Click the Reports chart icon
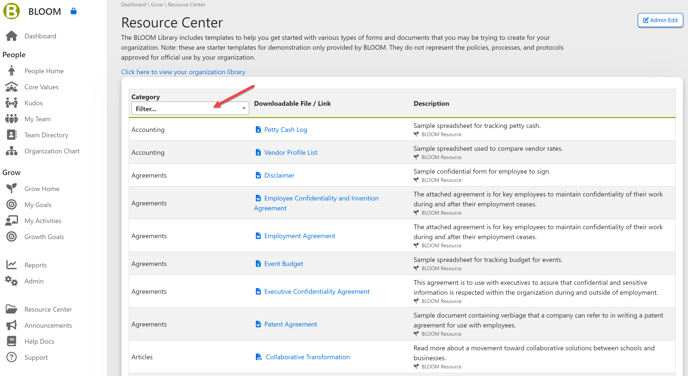This screenshot has width=688, height=376. pos(11,265)
